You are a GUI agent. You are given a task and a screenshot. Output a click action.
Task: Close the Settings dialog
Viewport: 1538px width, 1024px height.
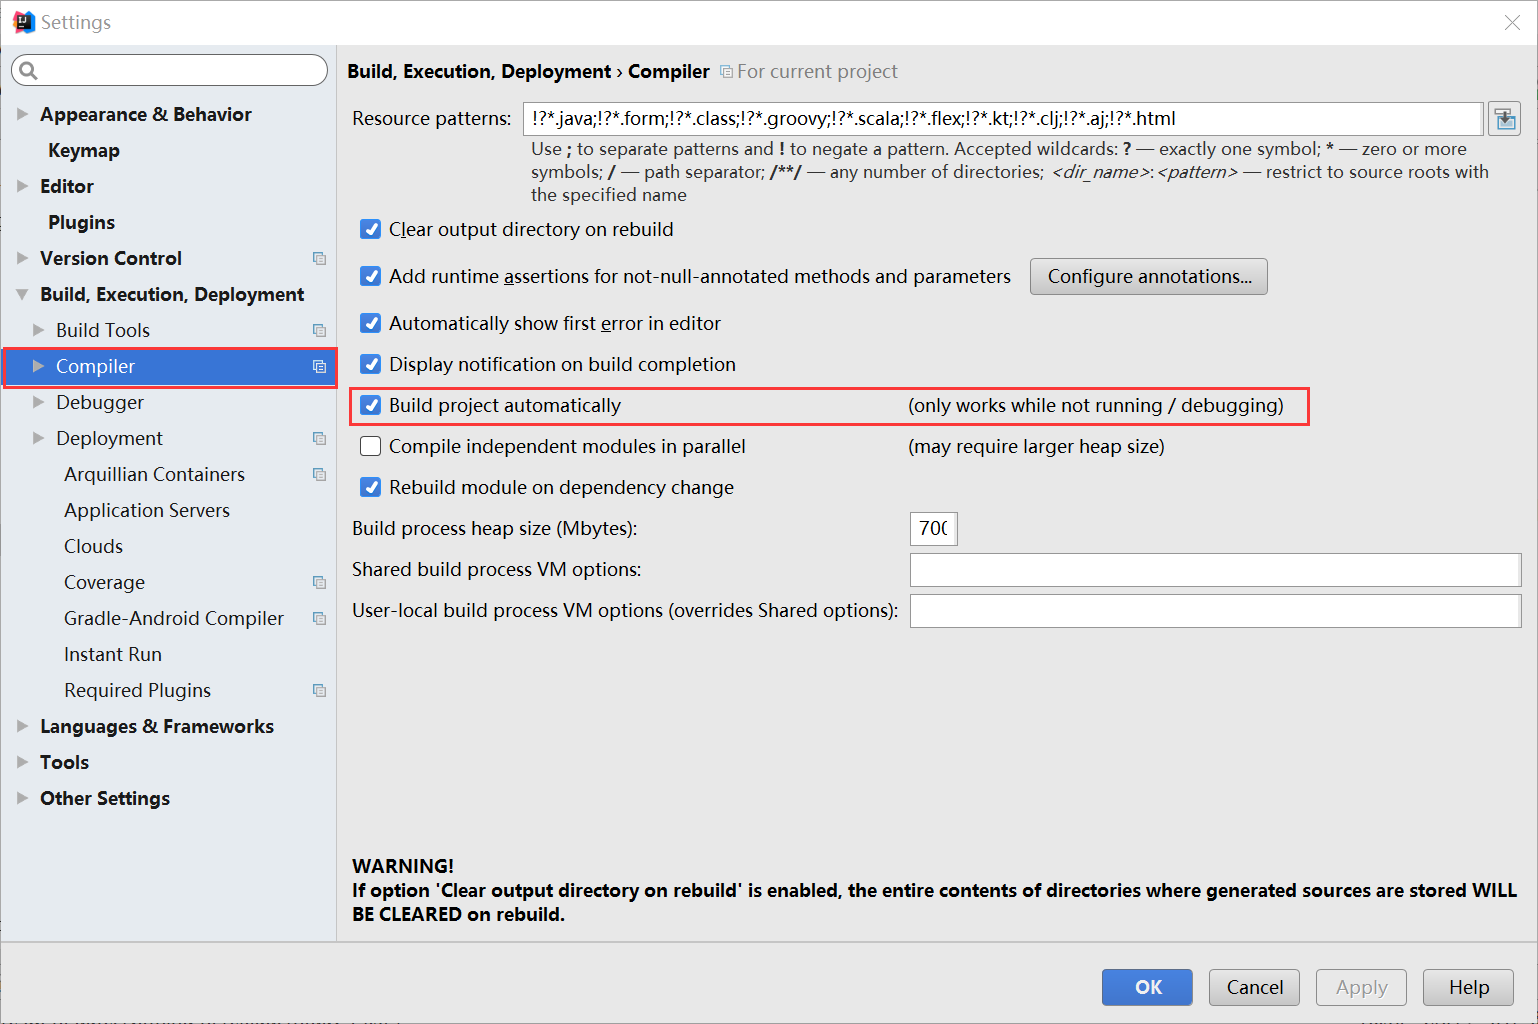coord(1512,23)
